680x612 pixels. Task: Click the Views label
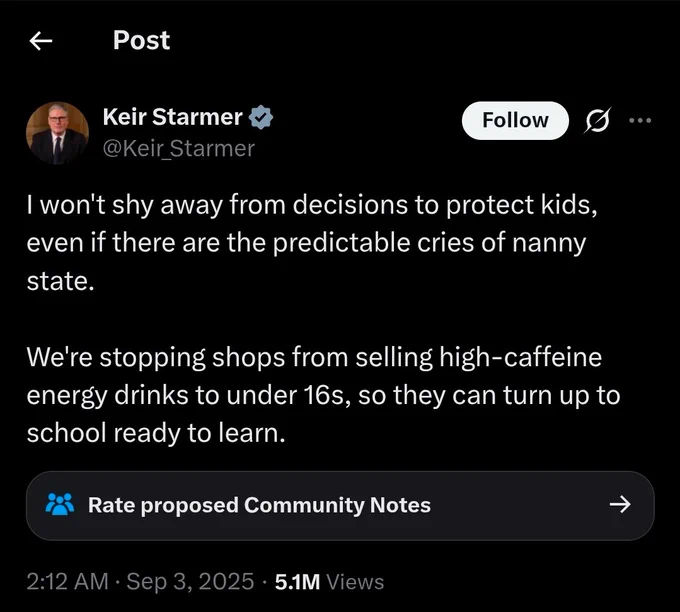pos(355,582)
